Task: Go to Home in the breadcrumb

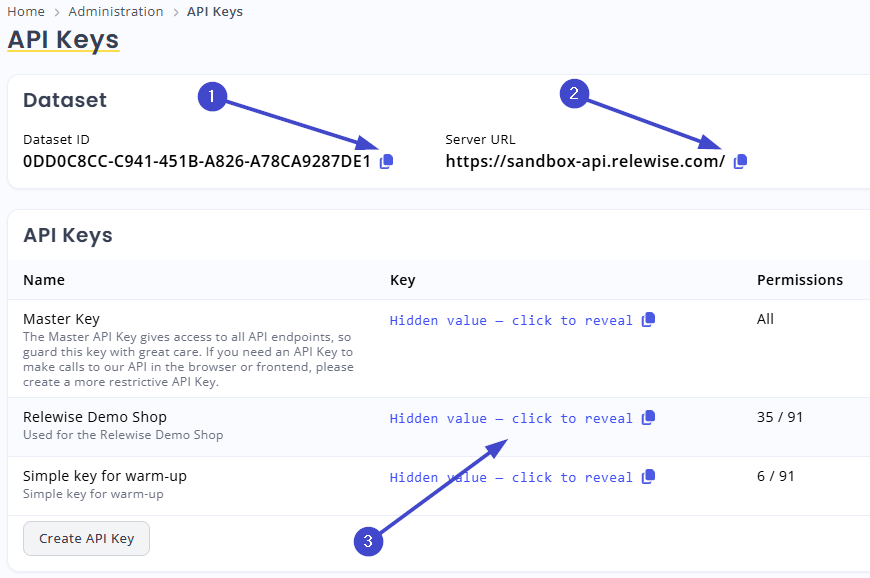Action: 26,12
